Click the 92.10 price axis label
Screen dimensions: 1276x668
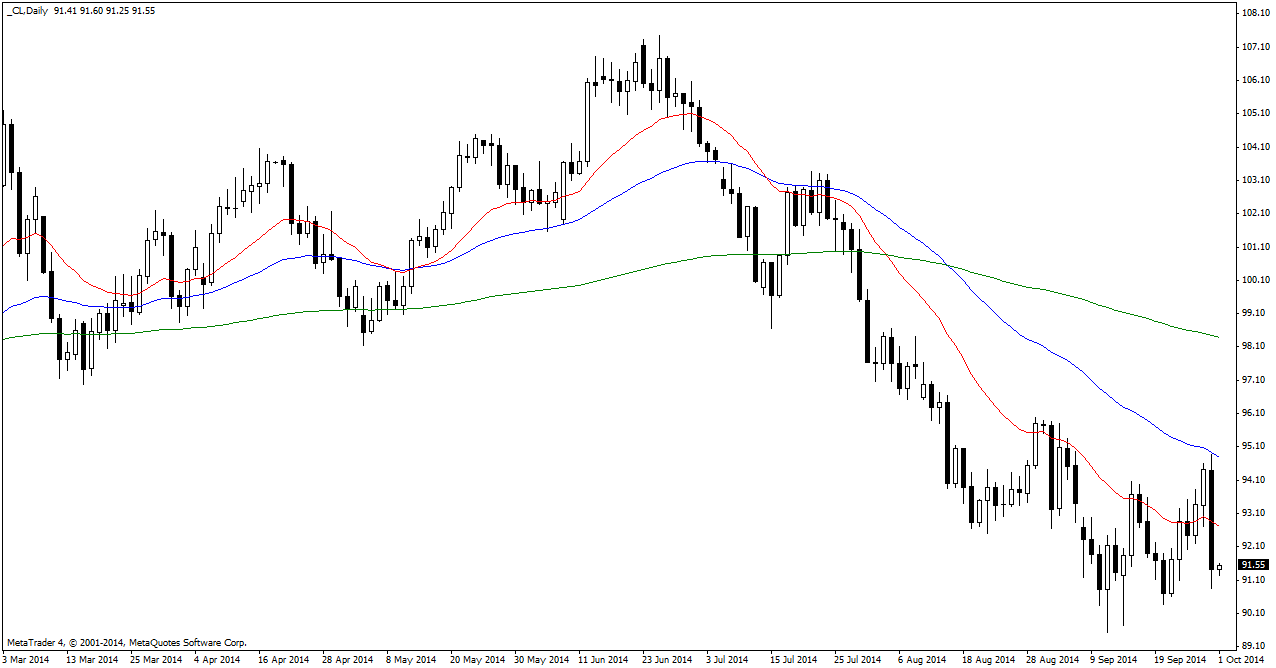pyautogui.click(x=1255, y=546)
